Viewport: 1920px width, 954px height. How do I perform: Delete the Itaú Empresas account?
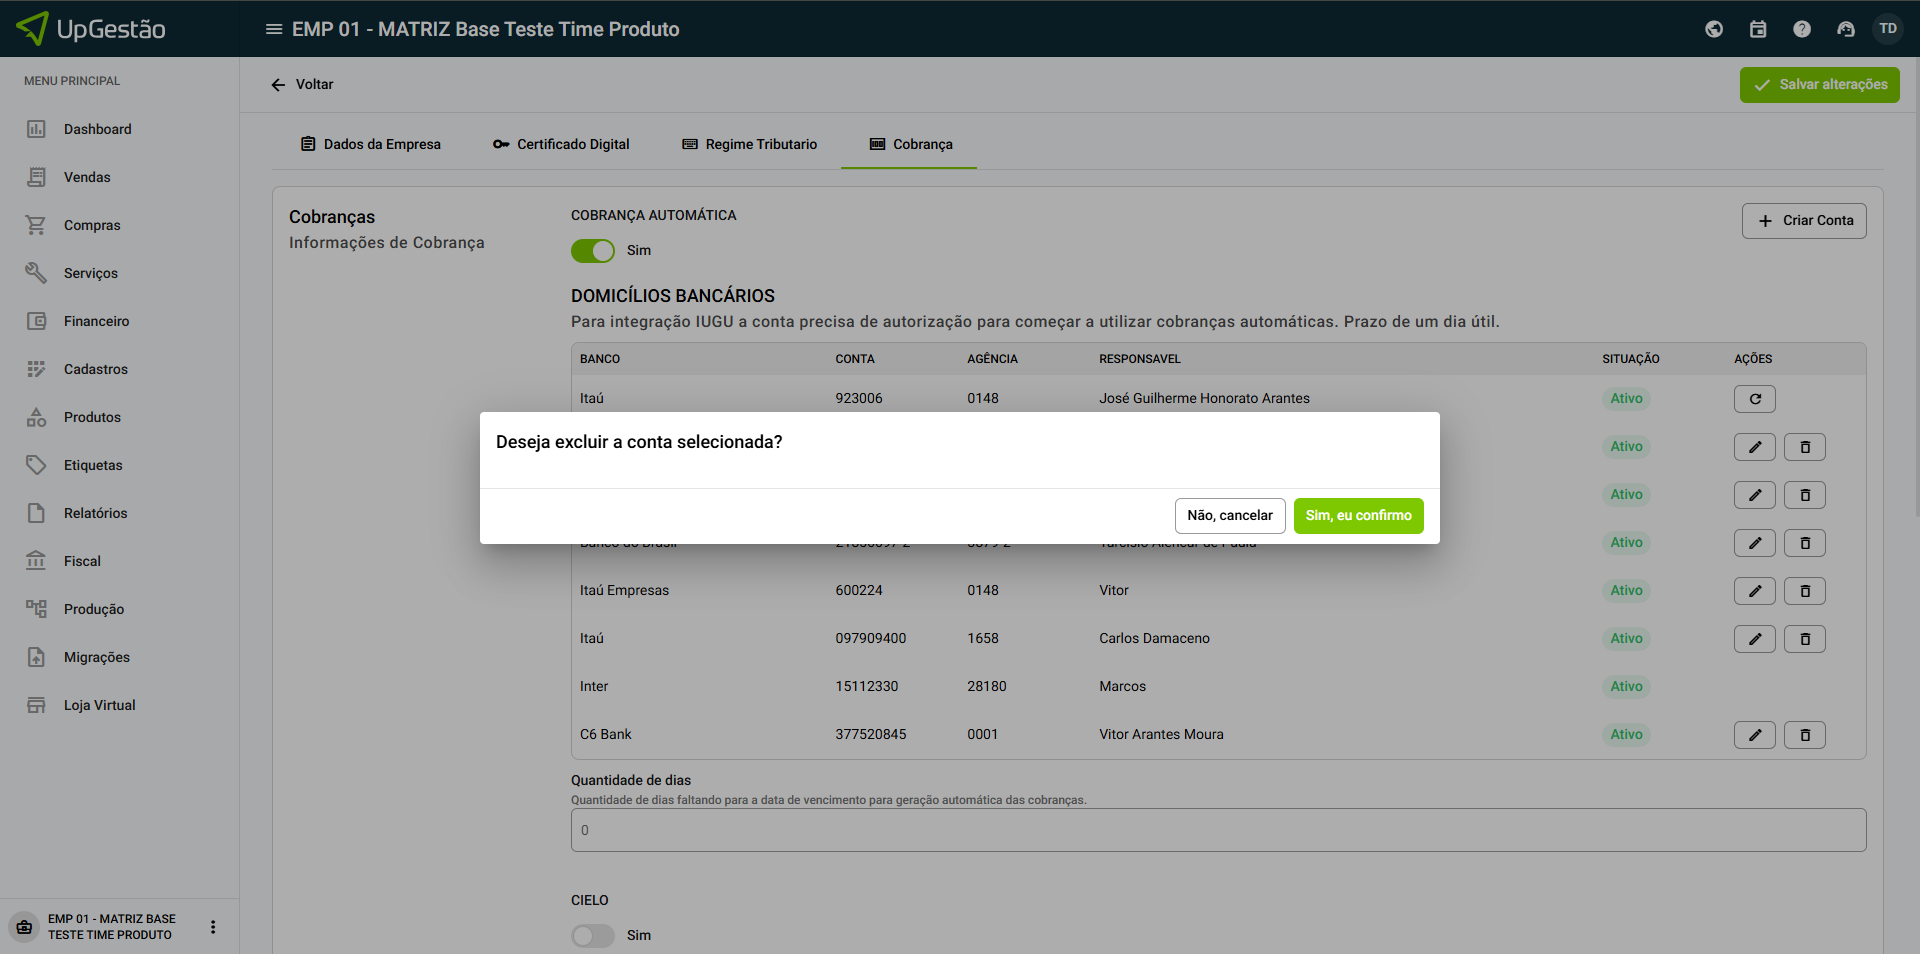tap(1805, 591)
